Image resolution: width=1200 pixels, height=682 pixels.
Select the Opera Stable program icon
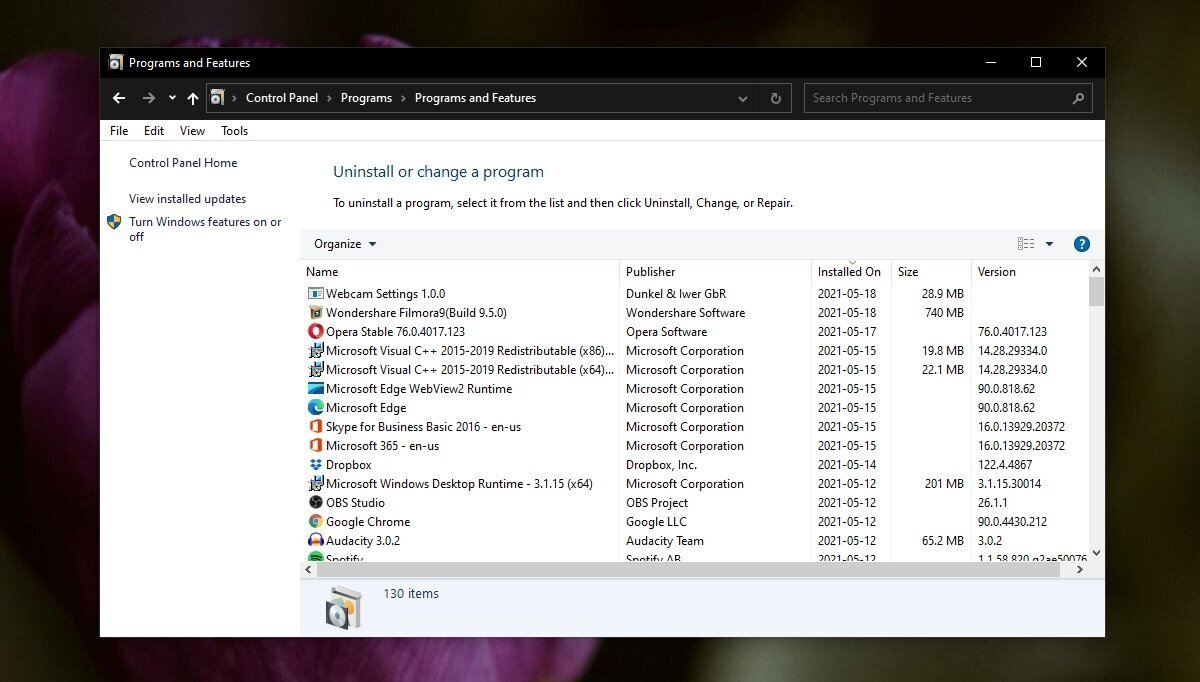(x=317, y=331)
